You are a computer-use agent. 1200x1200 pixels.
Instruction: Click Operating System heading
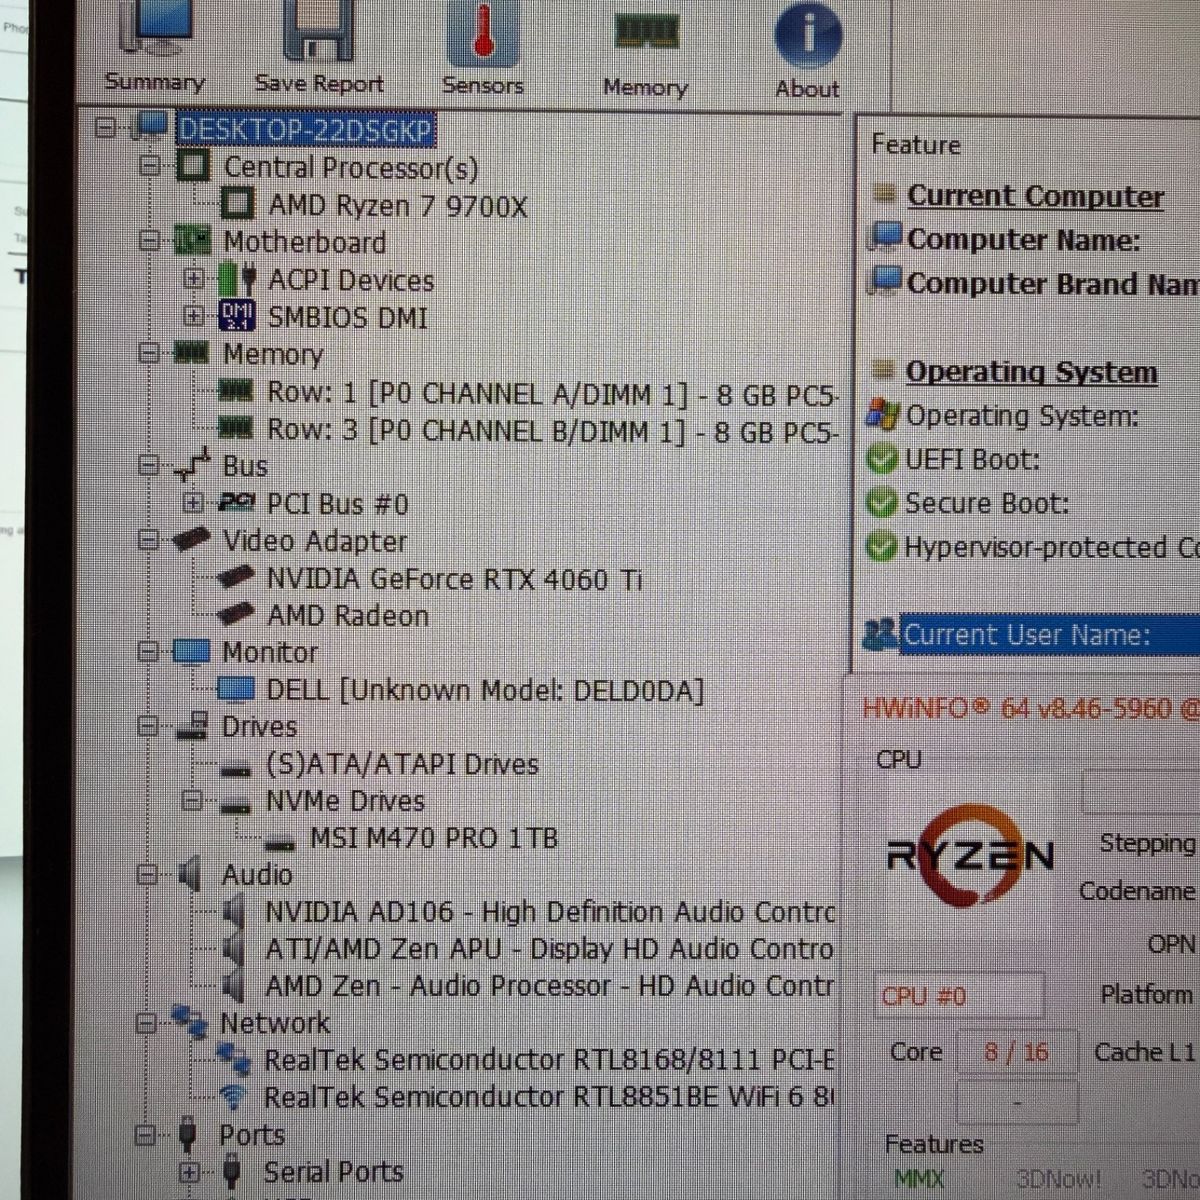pos(1031,372)
